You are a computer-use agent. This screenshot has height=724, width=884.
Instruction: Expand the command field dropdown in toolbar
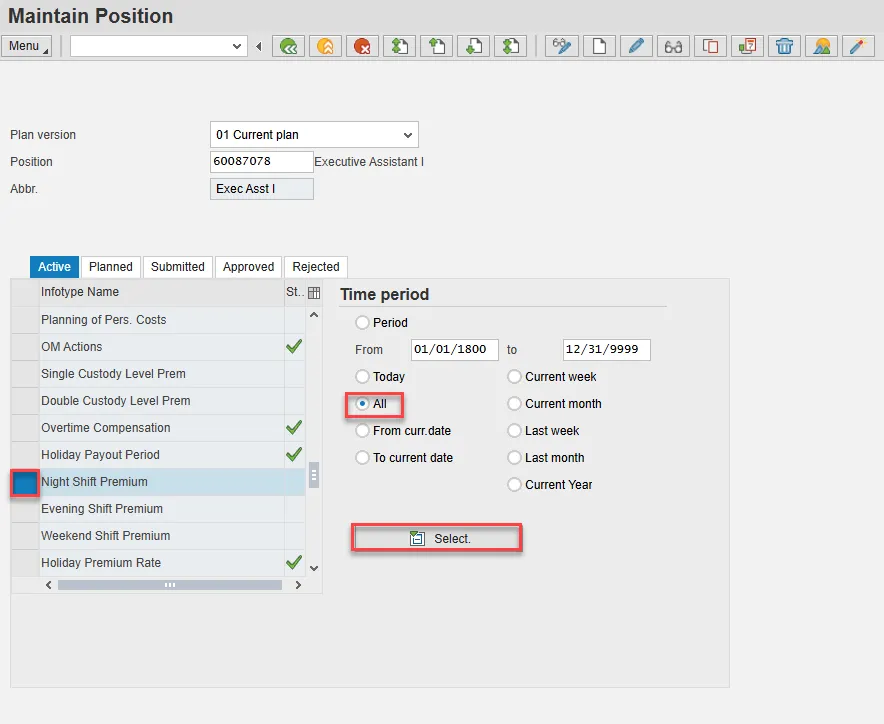pos(237,46)
